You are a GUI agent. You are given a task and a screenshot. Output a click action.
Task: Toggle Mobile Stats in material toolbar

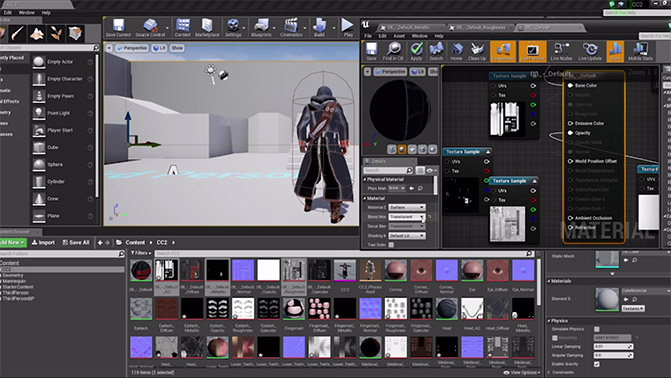[640, 51]
